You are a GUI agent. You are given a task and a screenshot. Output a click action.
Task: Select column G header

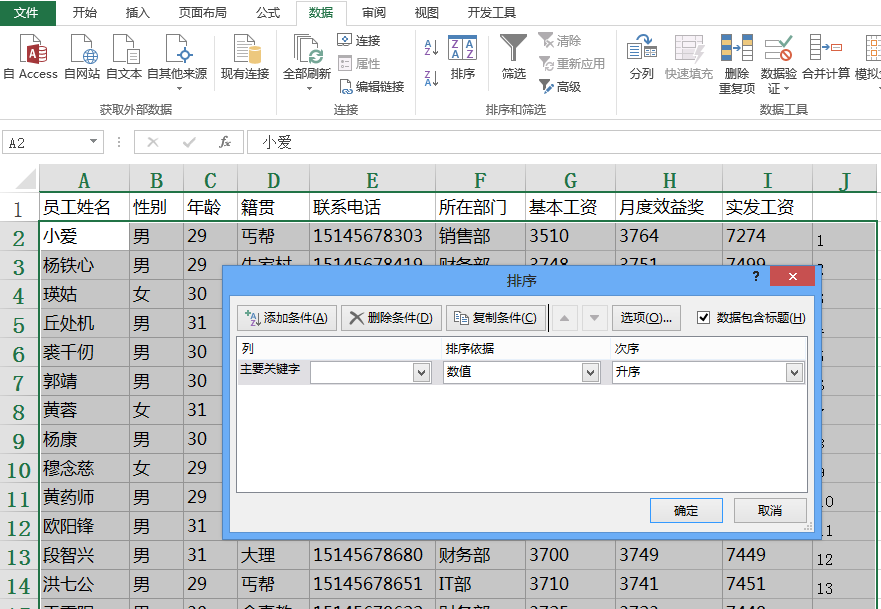(570, 180)
